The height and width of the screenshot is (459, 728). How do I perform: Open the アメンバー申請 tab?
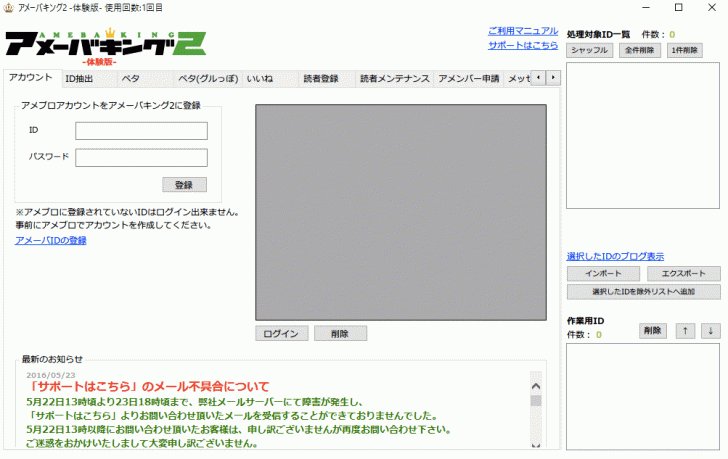pos(468,78)
